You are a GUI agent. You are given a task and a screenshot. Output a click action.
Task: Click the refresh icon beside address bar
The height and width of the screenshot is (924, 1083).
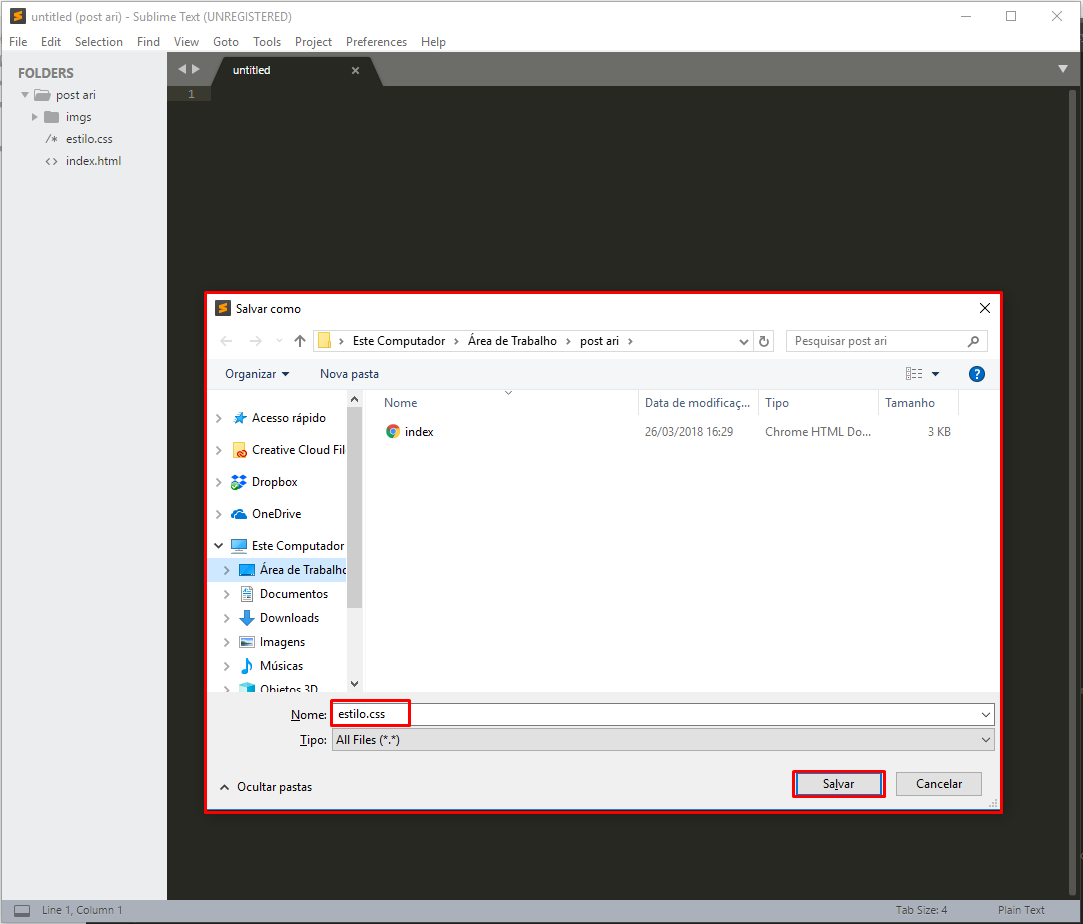pos(765,341)
